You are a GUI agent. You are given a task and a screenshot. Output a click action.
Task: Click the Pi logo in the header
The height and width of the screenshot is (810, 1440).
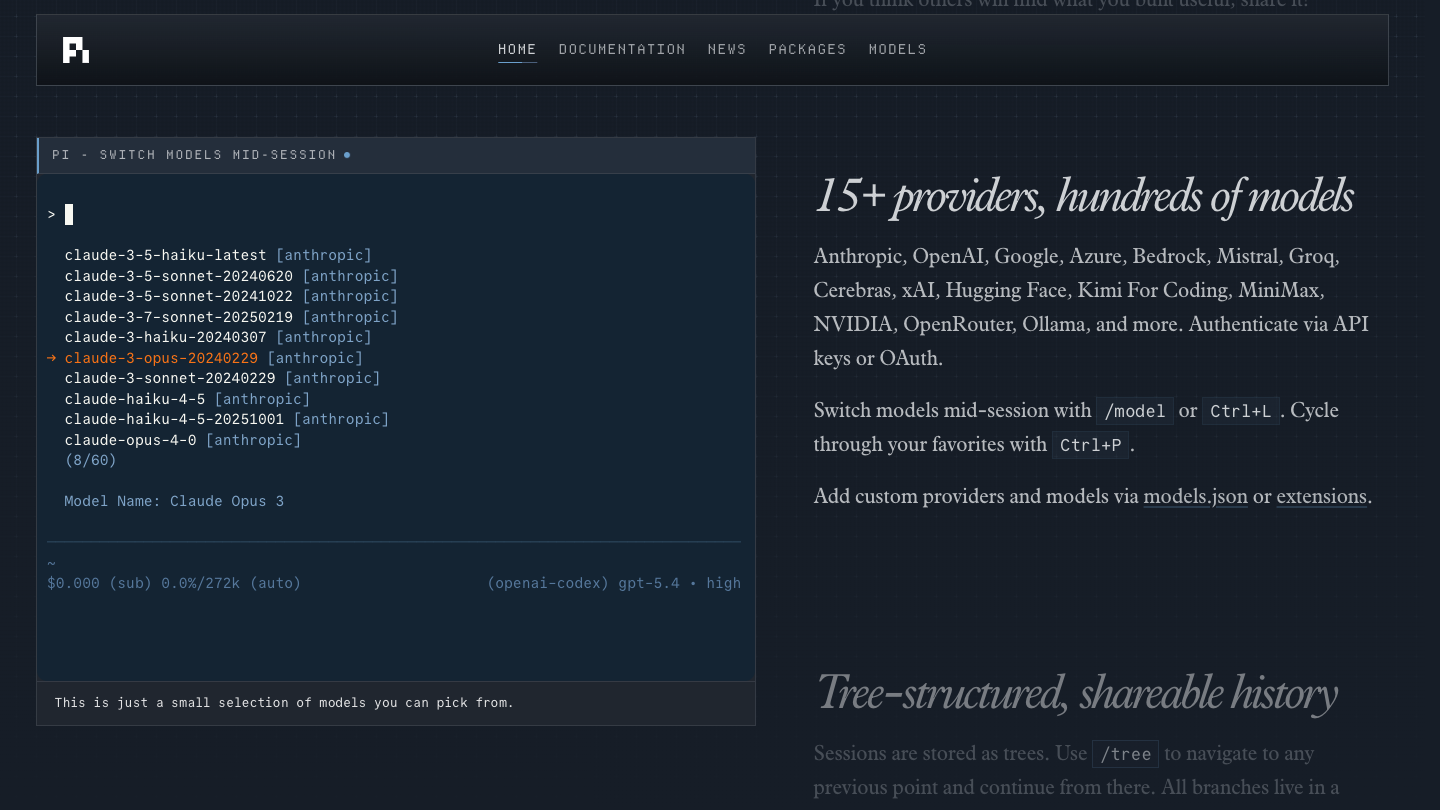(x=76, y=50)
